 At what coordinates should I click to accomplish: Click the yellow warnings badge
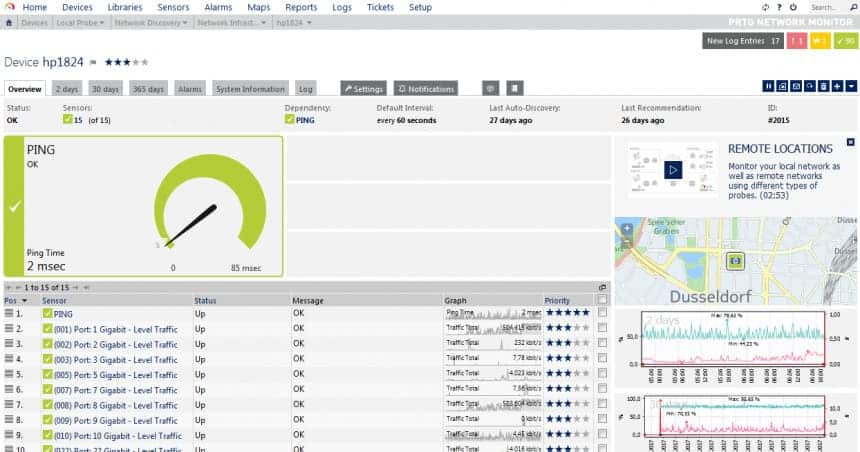(x=821, y=41)
